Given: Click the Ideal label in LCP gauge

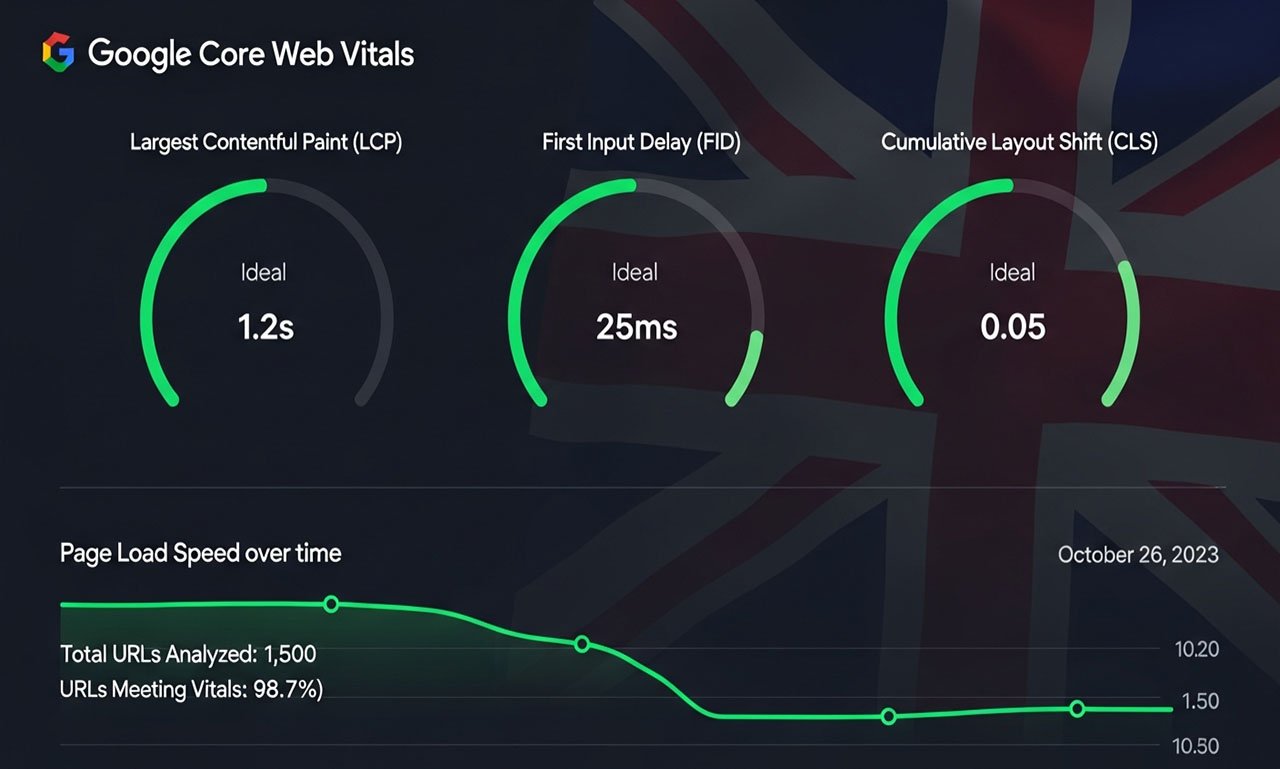Looking at the screenshot, I should pos(263,272).
